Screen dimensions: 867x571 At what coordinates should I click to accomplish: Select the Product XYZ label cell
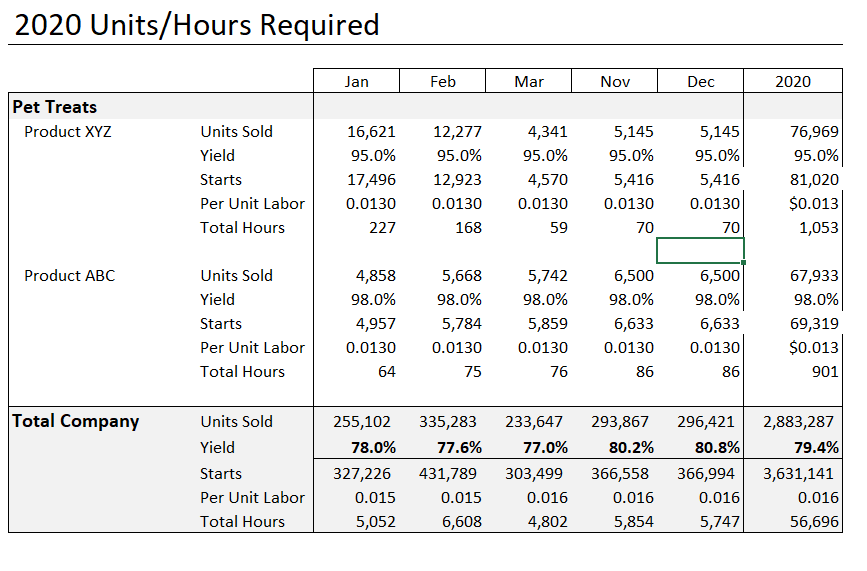point(67,132)
